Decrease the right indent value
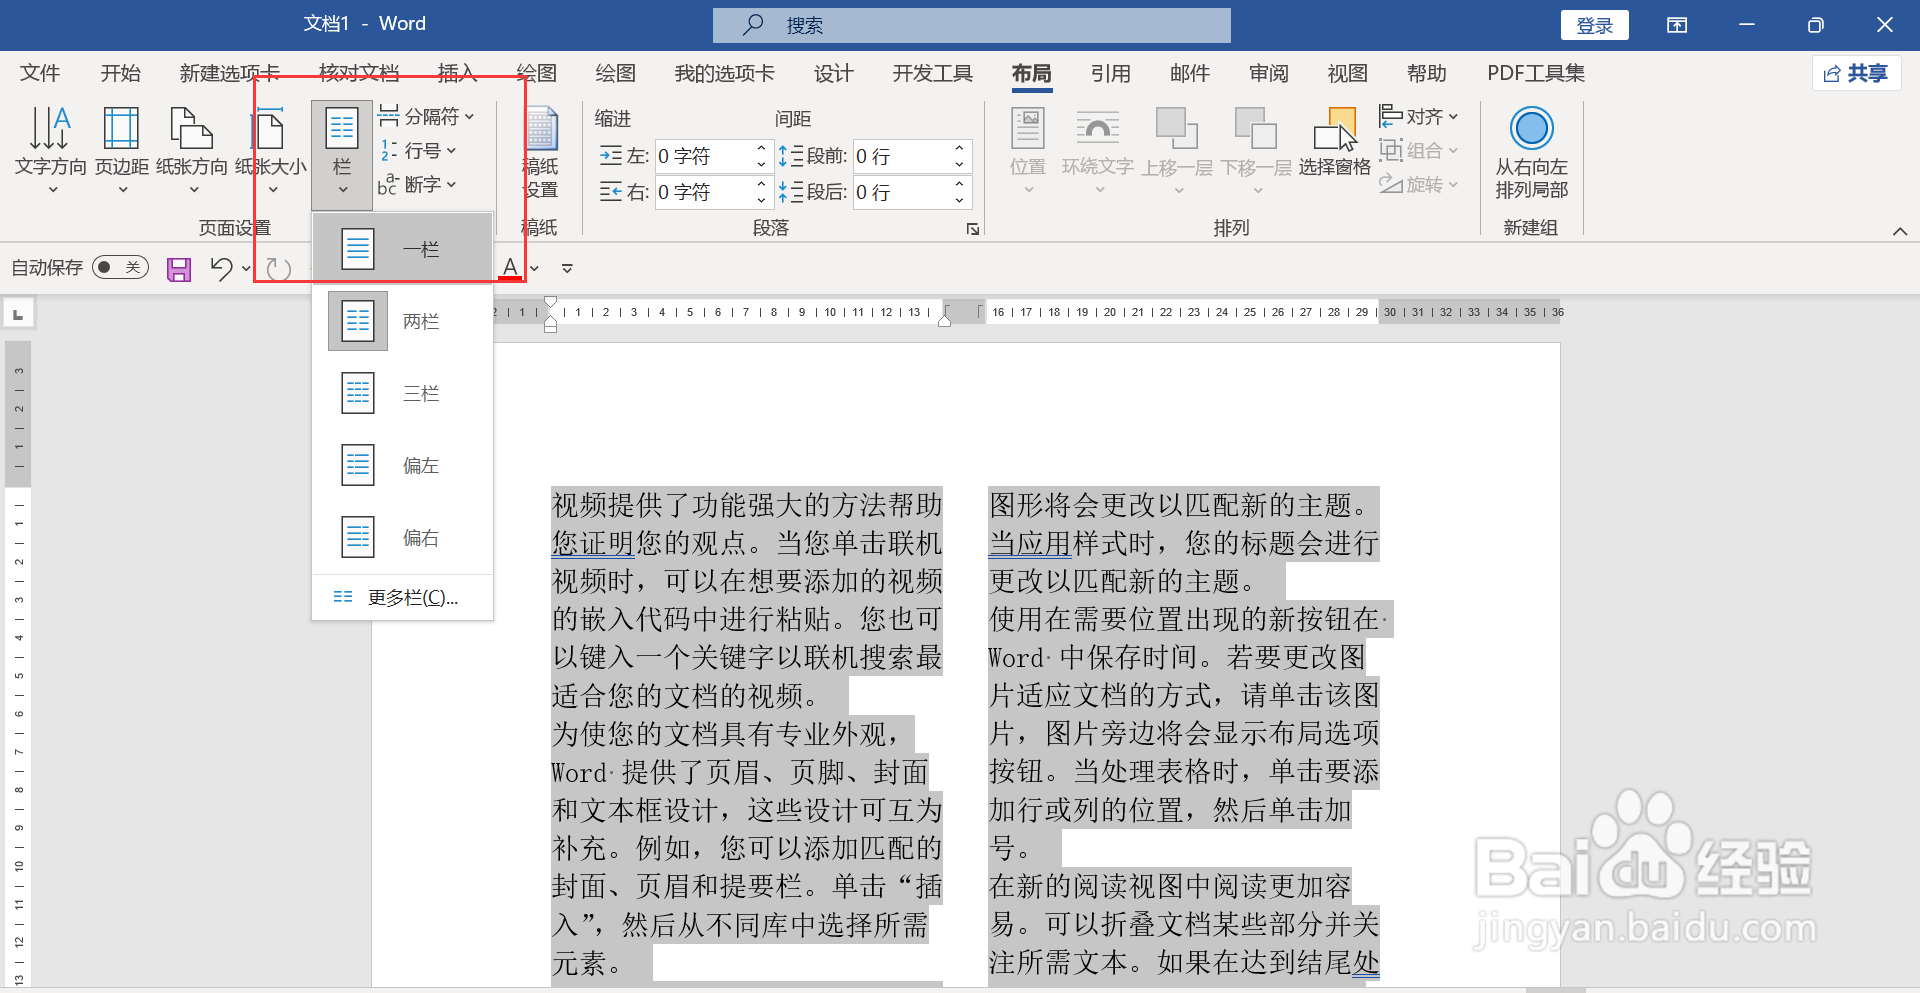This screenshot has height=993, width=1920. pos(761,200)
